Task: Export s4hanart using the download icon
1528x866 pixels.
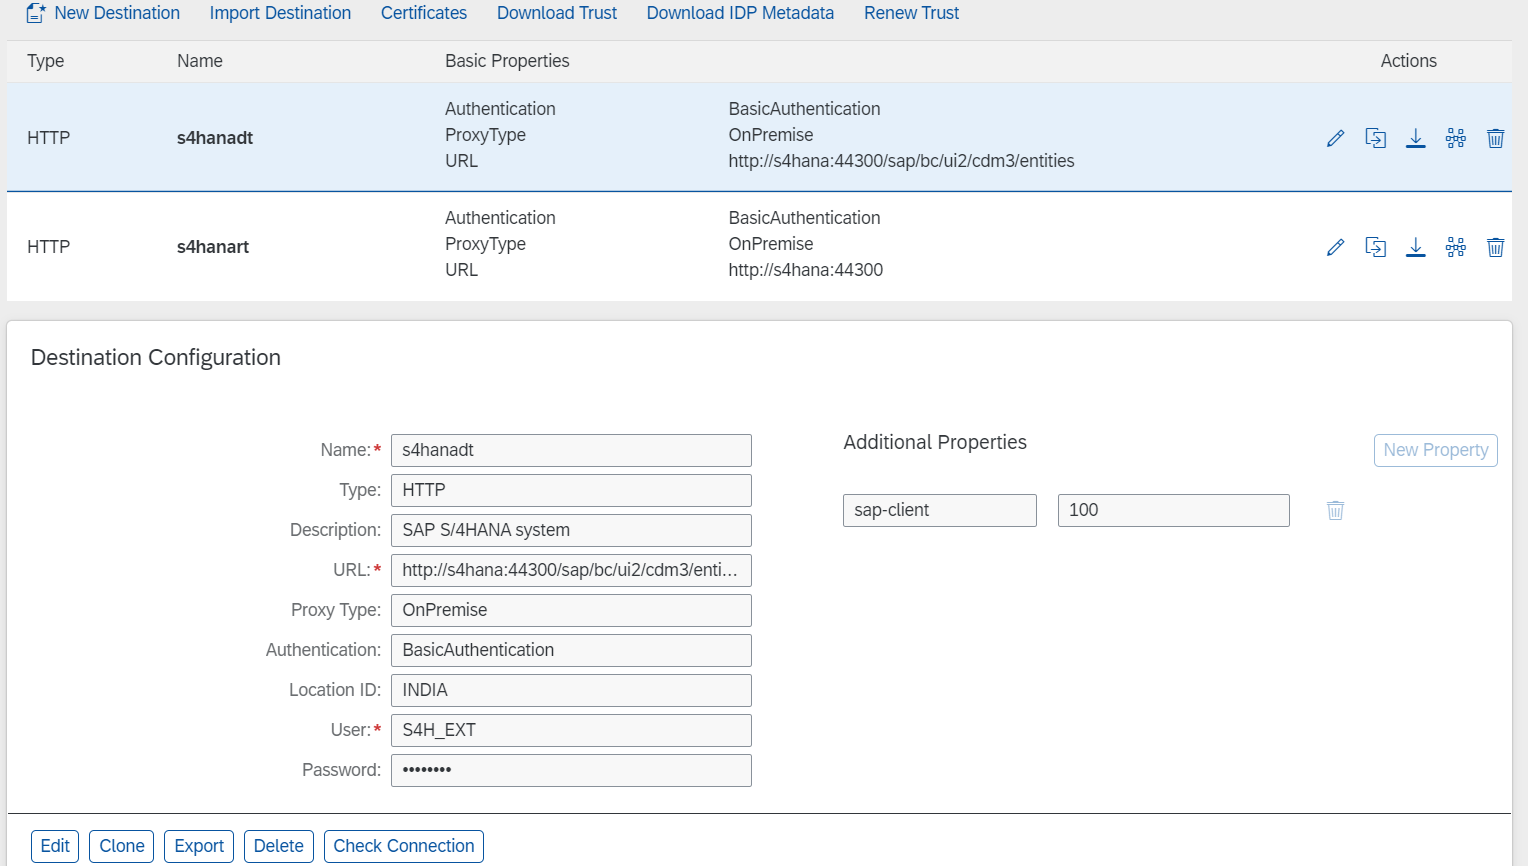Action: (x=1415, y=247)
